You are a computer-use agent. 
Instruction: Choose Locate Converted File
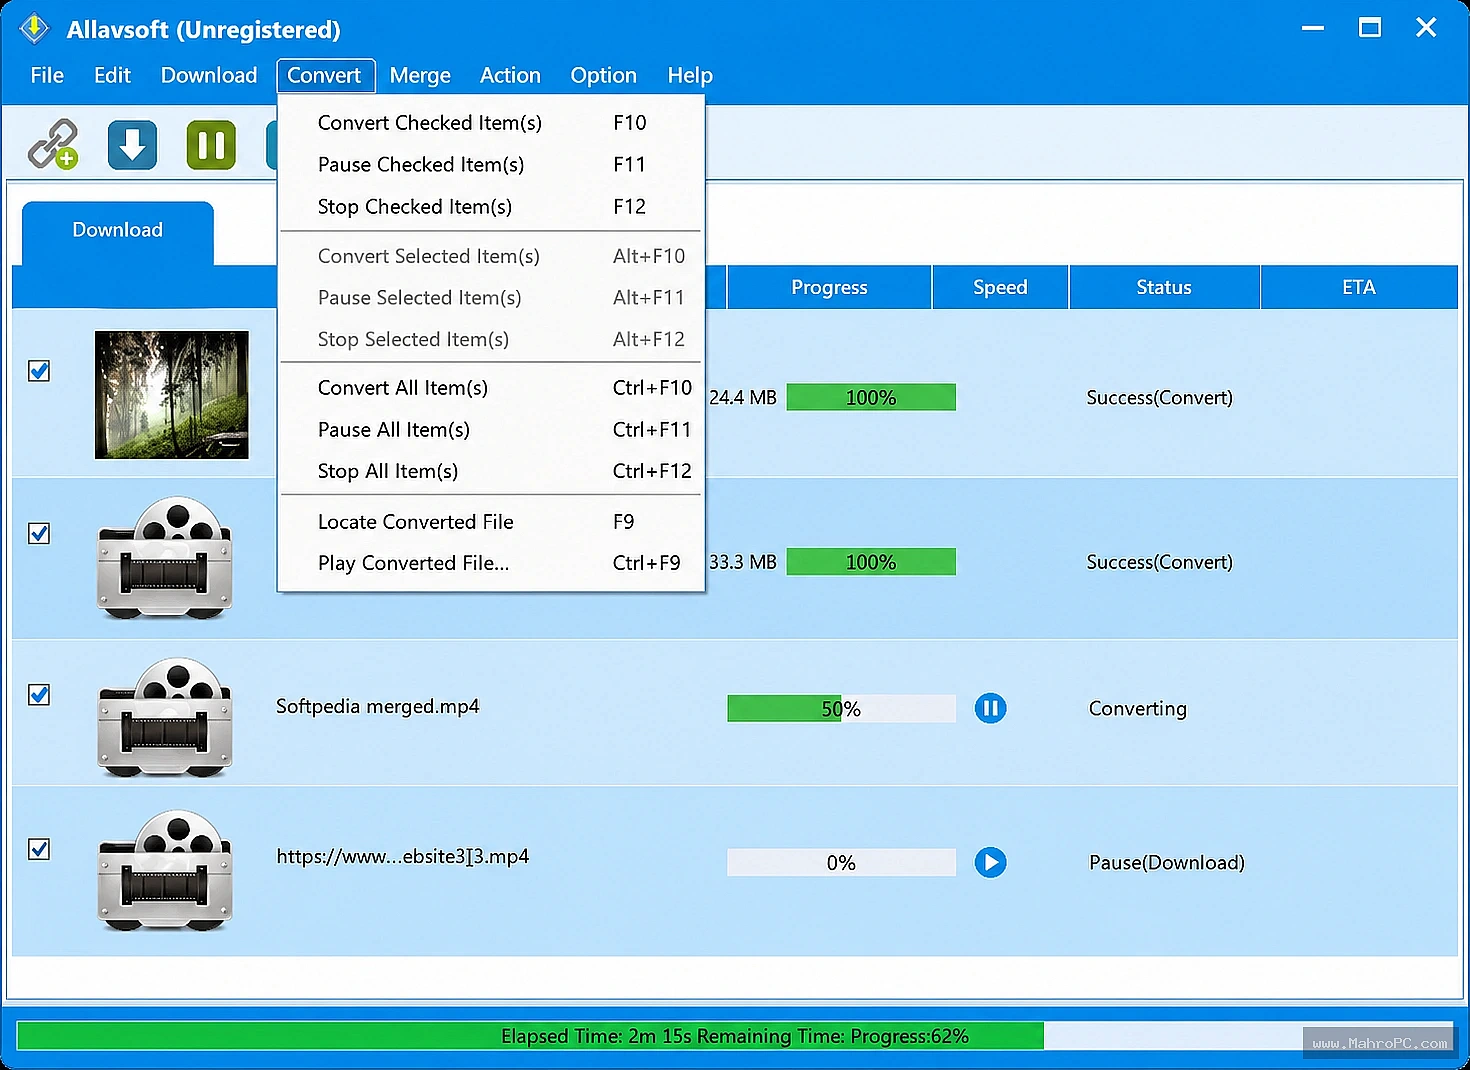coord(491,522)
